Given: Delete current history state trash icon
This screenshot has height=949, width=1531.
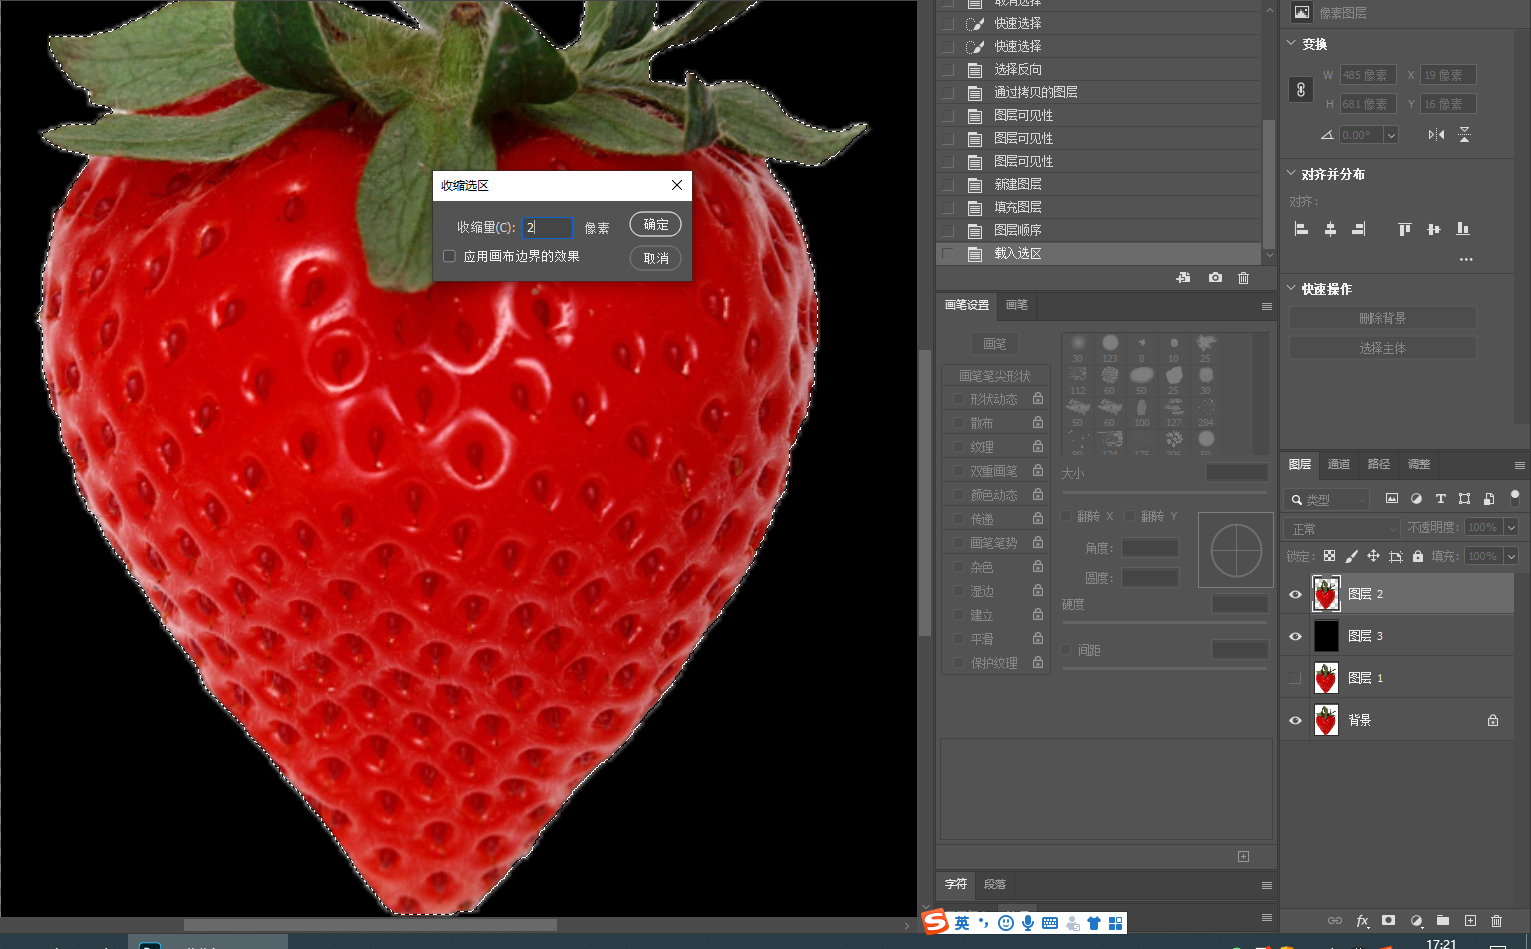Looking at the screenshot, I should [x=1243, y=278].
